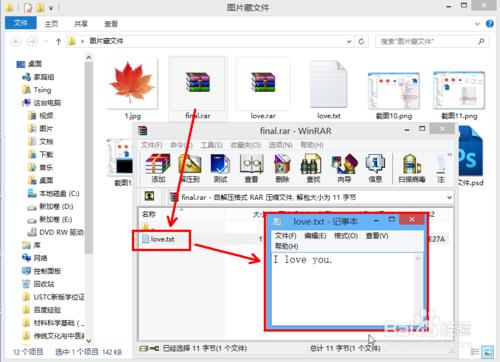Image resolution: width=500 pixels, height=362 pixels.
Task: Select love.txt in the WinRAR file list
Action: coord(162,239)
